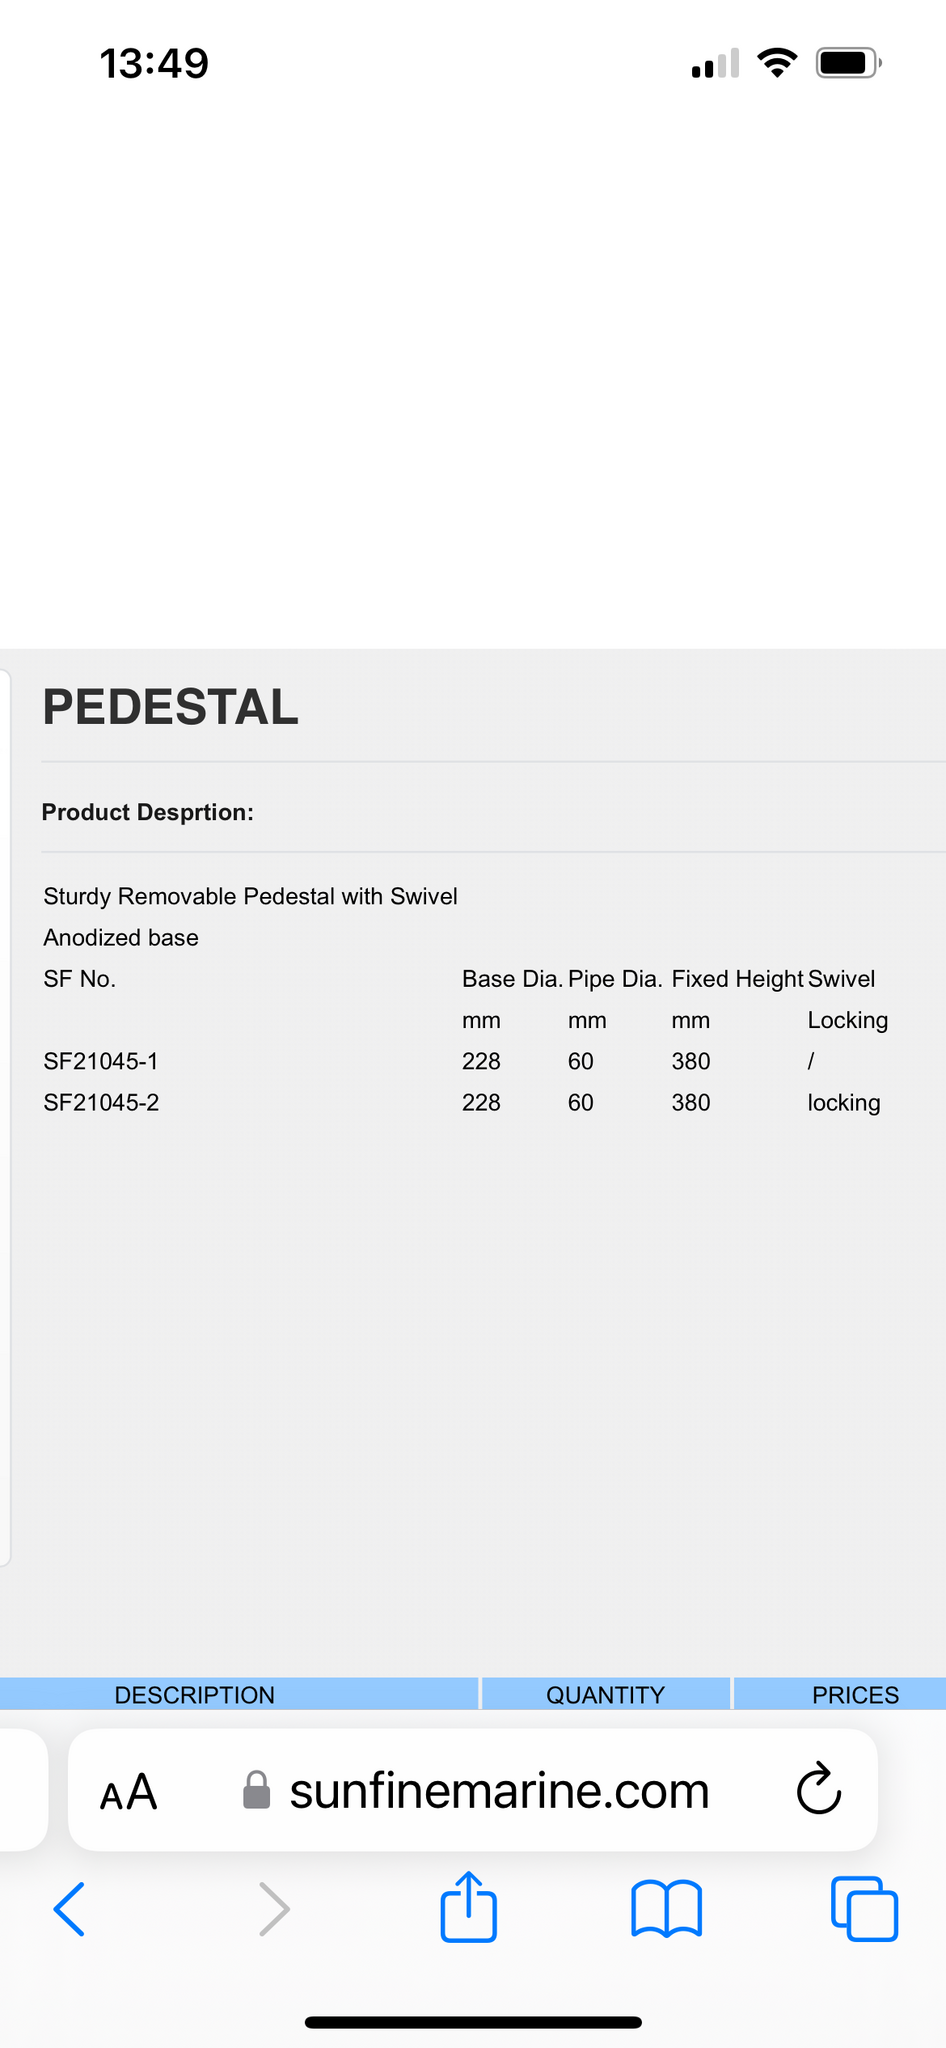Image resolution: width=946 pixels, height=2048 pixels.
Task: Tap the SF21045-1 product row
Action: coord(465,1061)
